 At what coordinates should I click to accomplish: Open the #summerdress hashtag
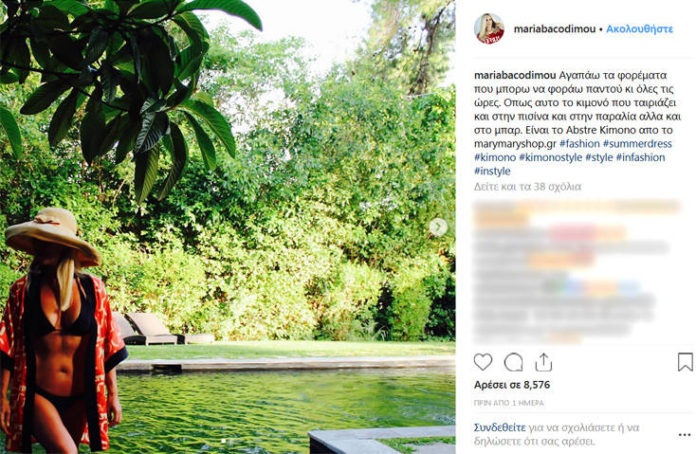(637, 144)
